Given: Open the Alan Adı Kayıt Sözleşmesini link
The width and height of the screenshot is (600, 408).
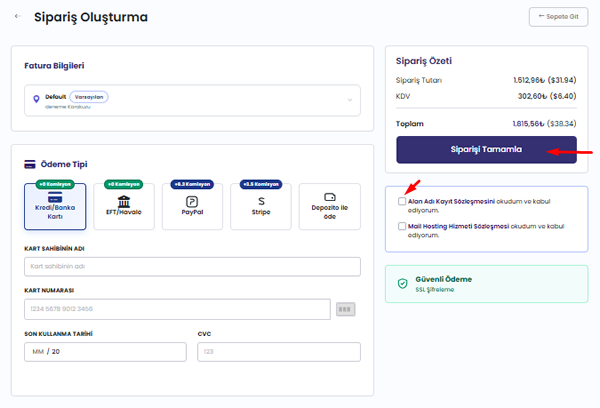Looking at the screenshot, I should pos(451,201).
